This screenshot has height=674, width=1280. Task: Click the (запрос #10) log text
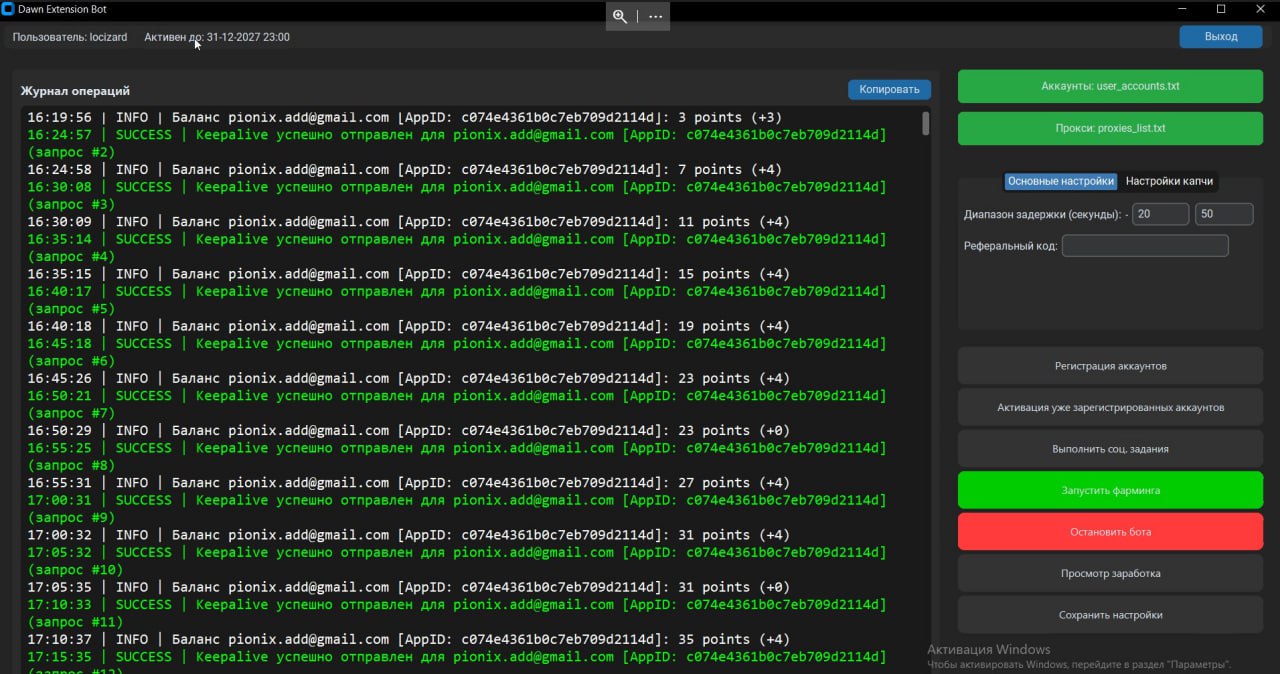[x=75, y=570]
